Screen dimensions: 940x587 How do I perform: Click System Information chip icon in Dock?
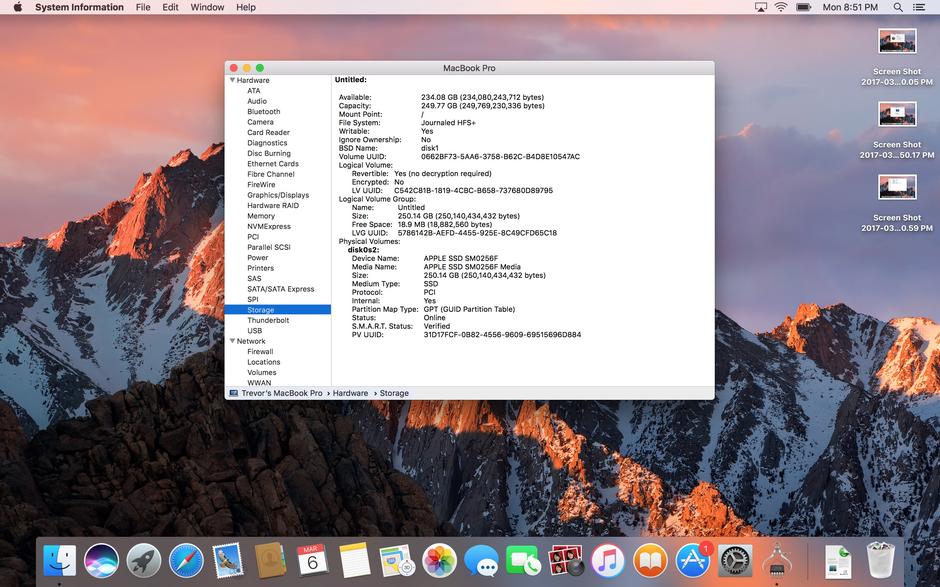click(776, 561)
